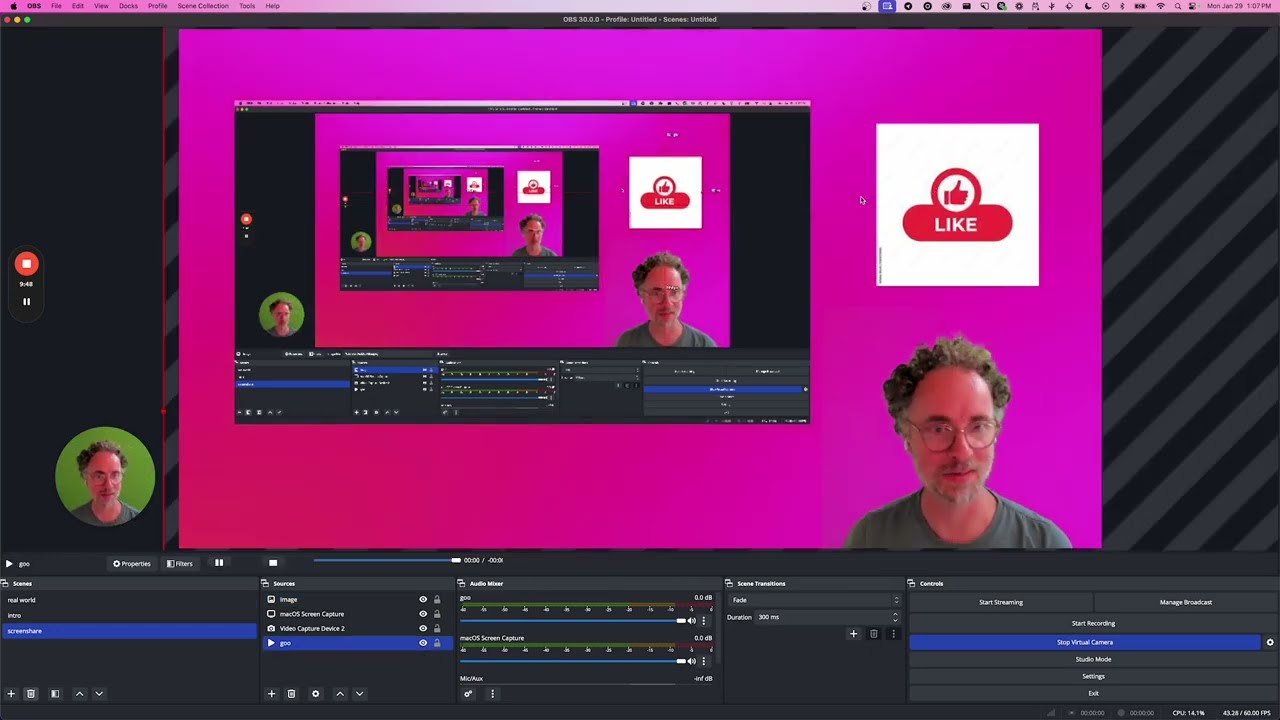Open Properties for the selected source
The width and height of the screenshot is (1280, 720).
pyautogui.click(x=131, y=564)
